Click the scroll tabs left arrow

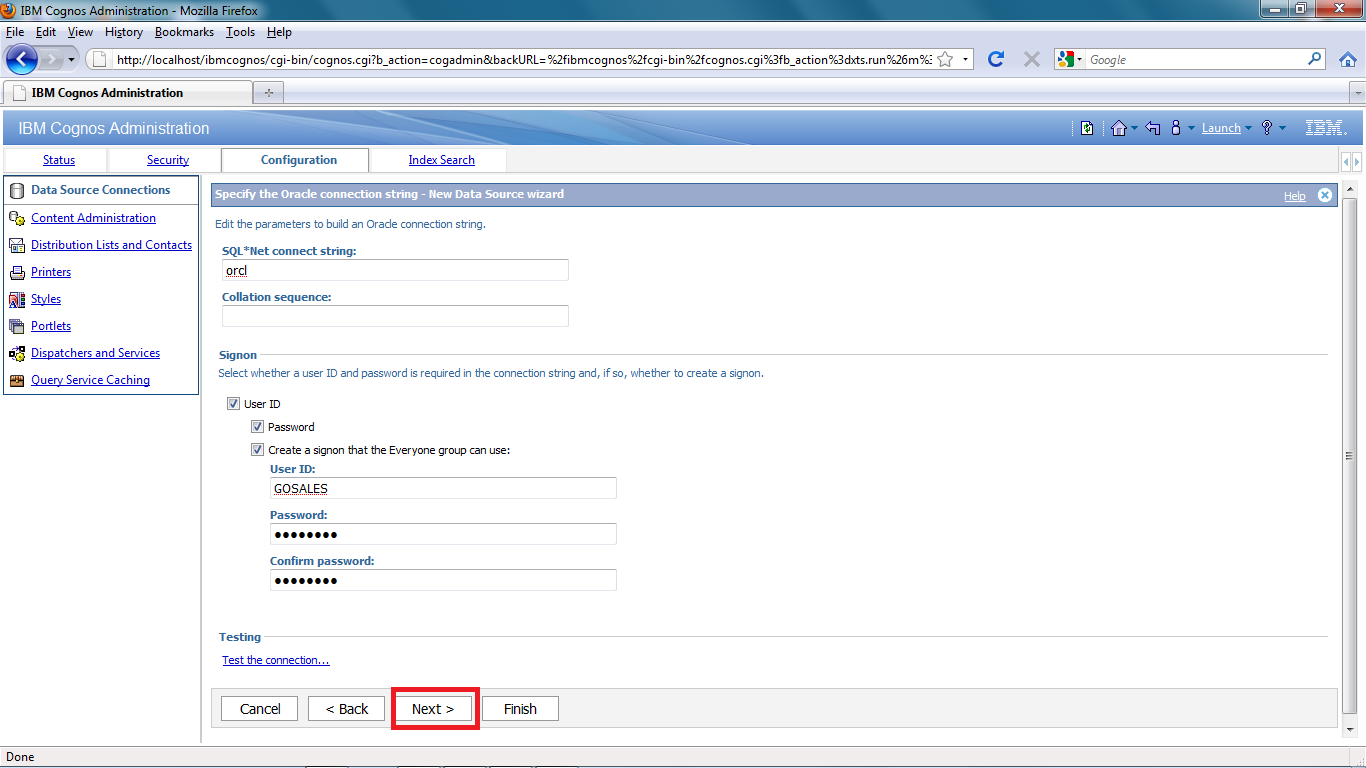(x=1346, y=161)
